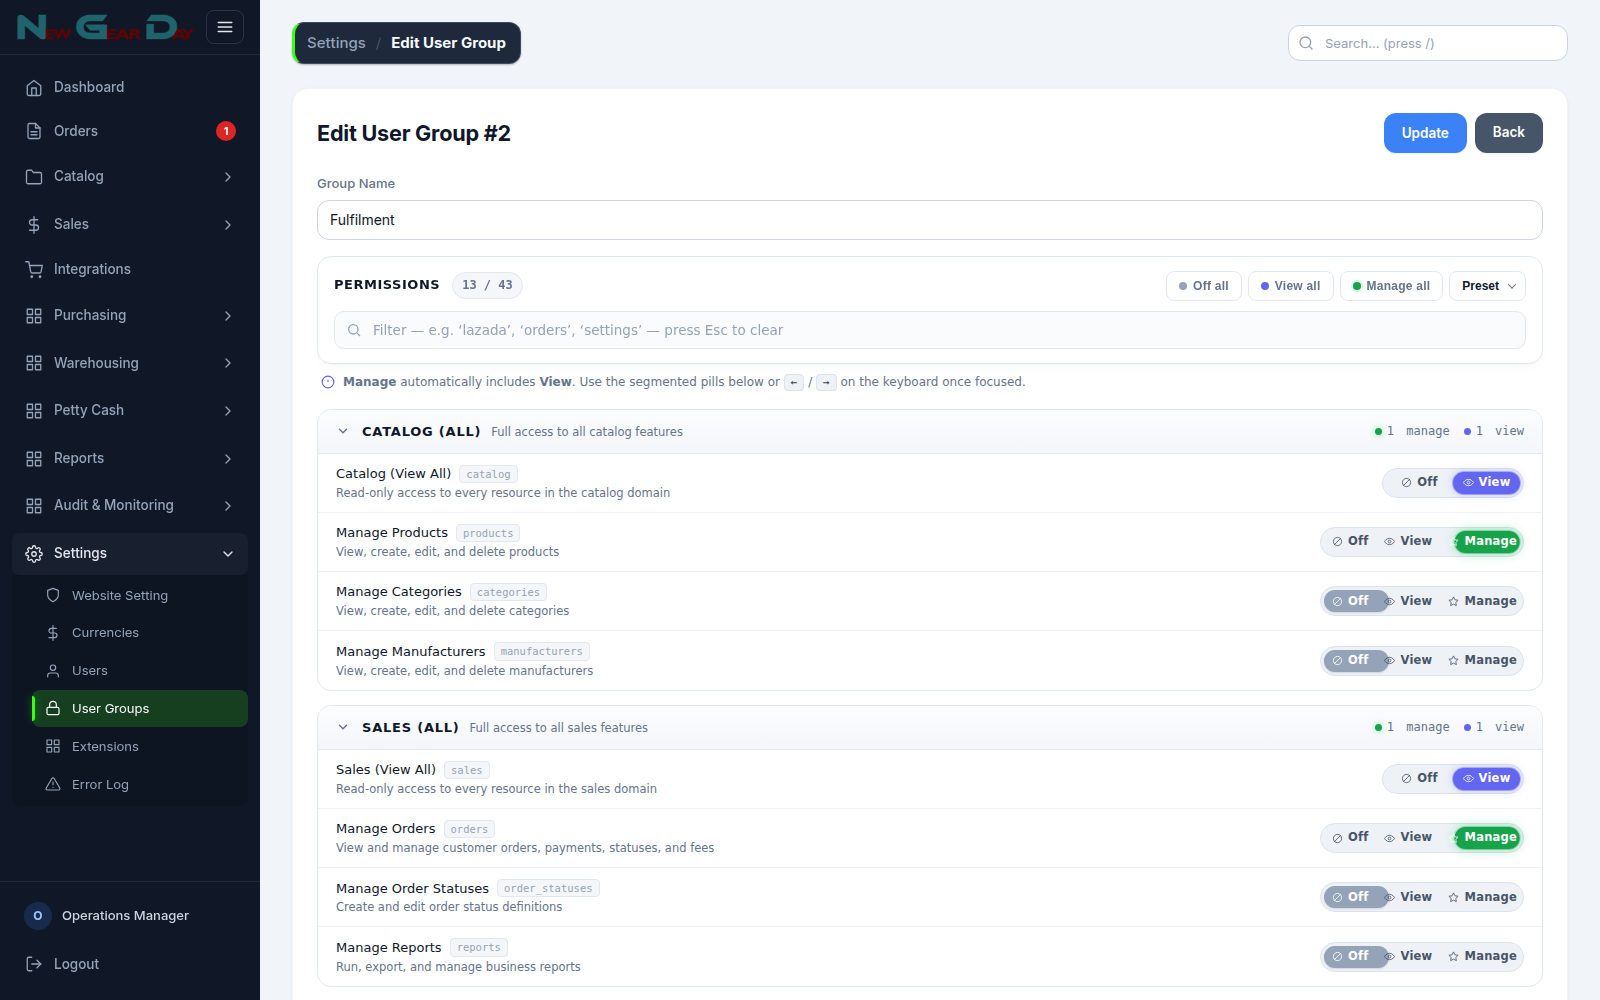Click the Integrations cart icon
Viewport: 1600px width, 1000px height.
(34, 269)
